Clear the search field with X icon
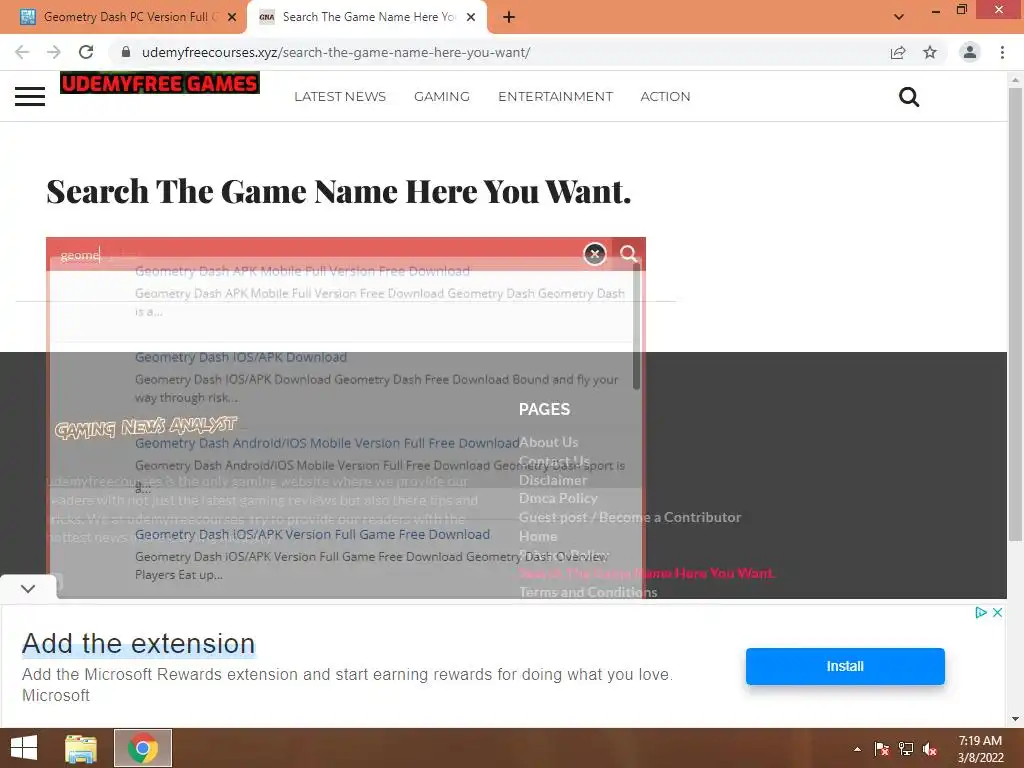 click(594, 253)
